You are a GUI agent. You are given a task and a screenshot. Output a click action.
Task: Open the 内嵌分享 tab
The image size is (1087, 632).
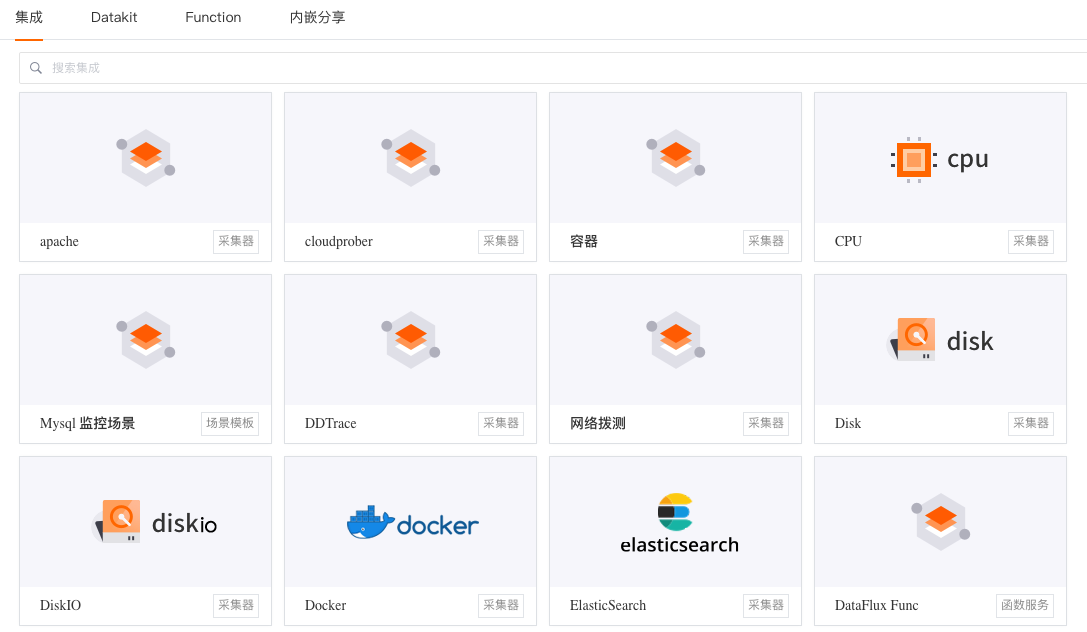click(x=317, y=17)
